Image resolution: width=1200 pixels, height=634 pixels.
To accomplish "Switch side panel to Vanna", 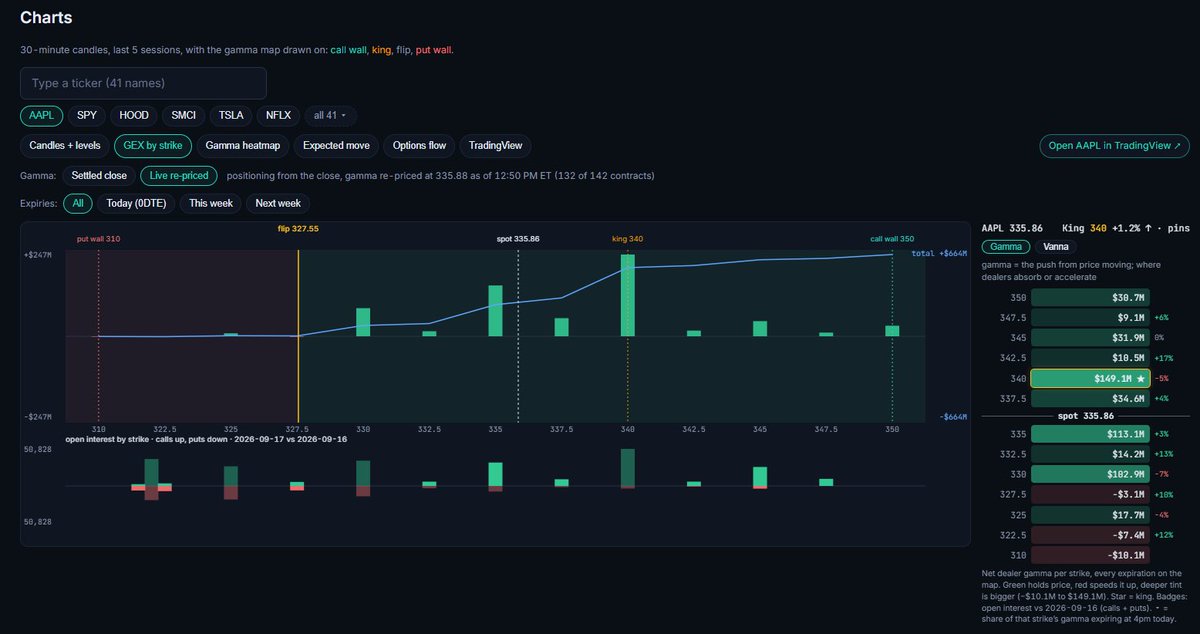I will tap(1056, 246).
